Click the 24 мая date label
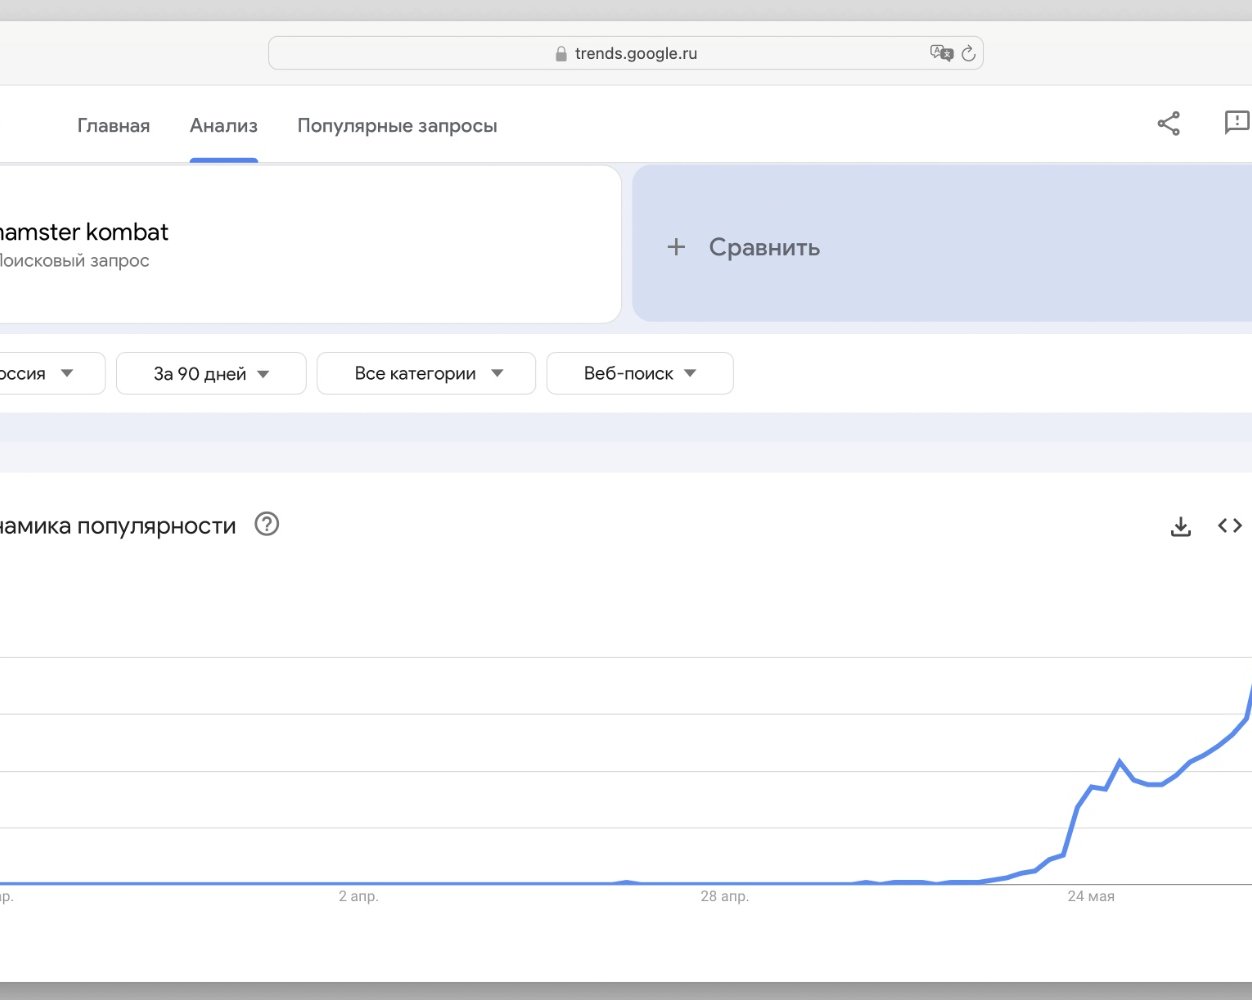1252x1000 pixels. point(1091,896)
